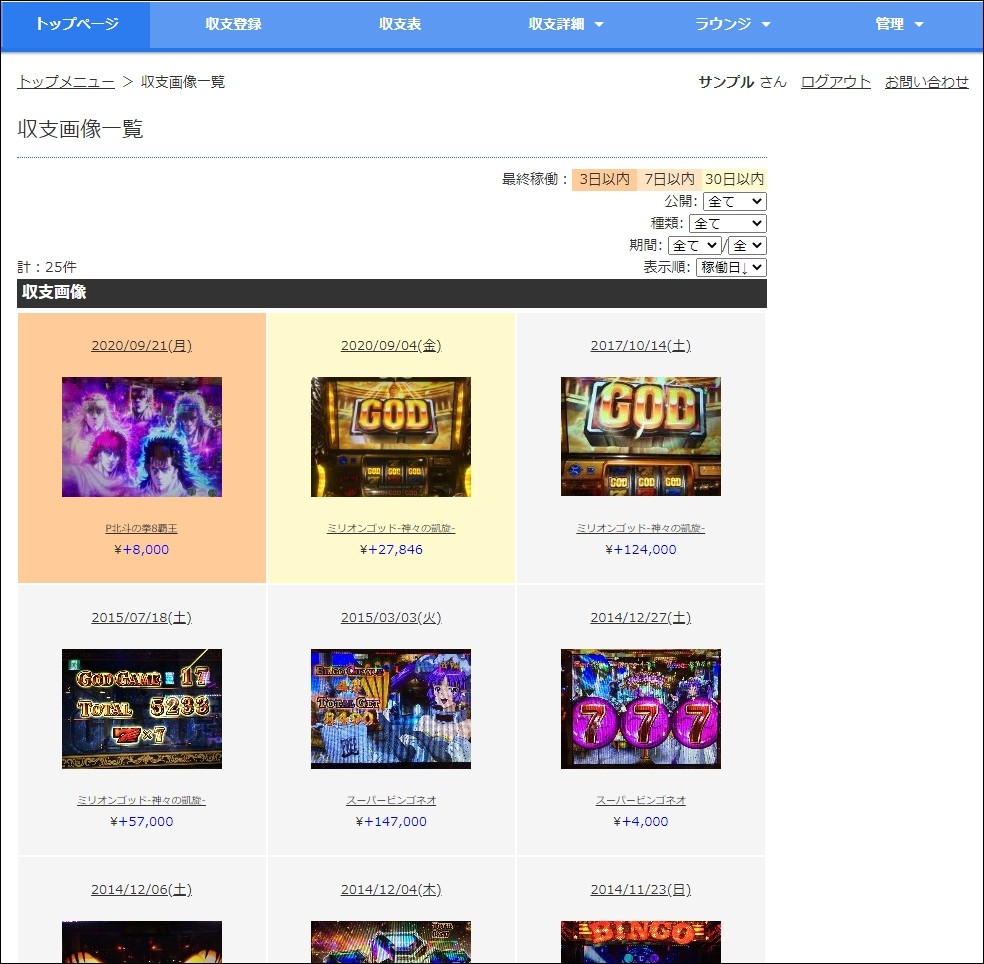The image size is (984, 964).
Task: Click the P北斗の拳8覇王 machine name link
Action: [141, 528]
